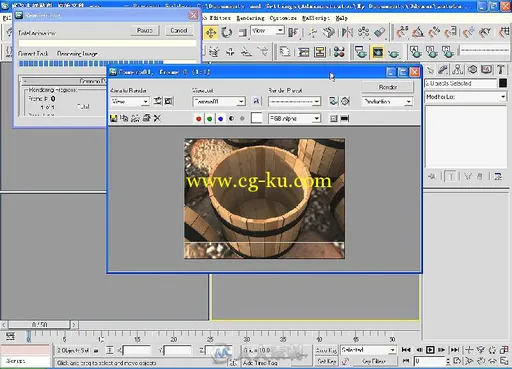Screen dimensions: 512x369
Task: Open the Help menu
Action: click(342, 18)
